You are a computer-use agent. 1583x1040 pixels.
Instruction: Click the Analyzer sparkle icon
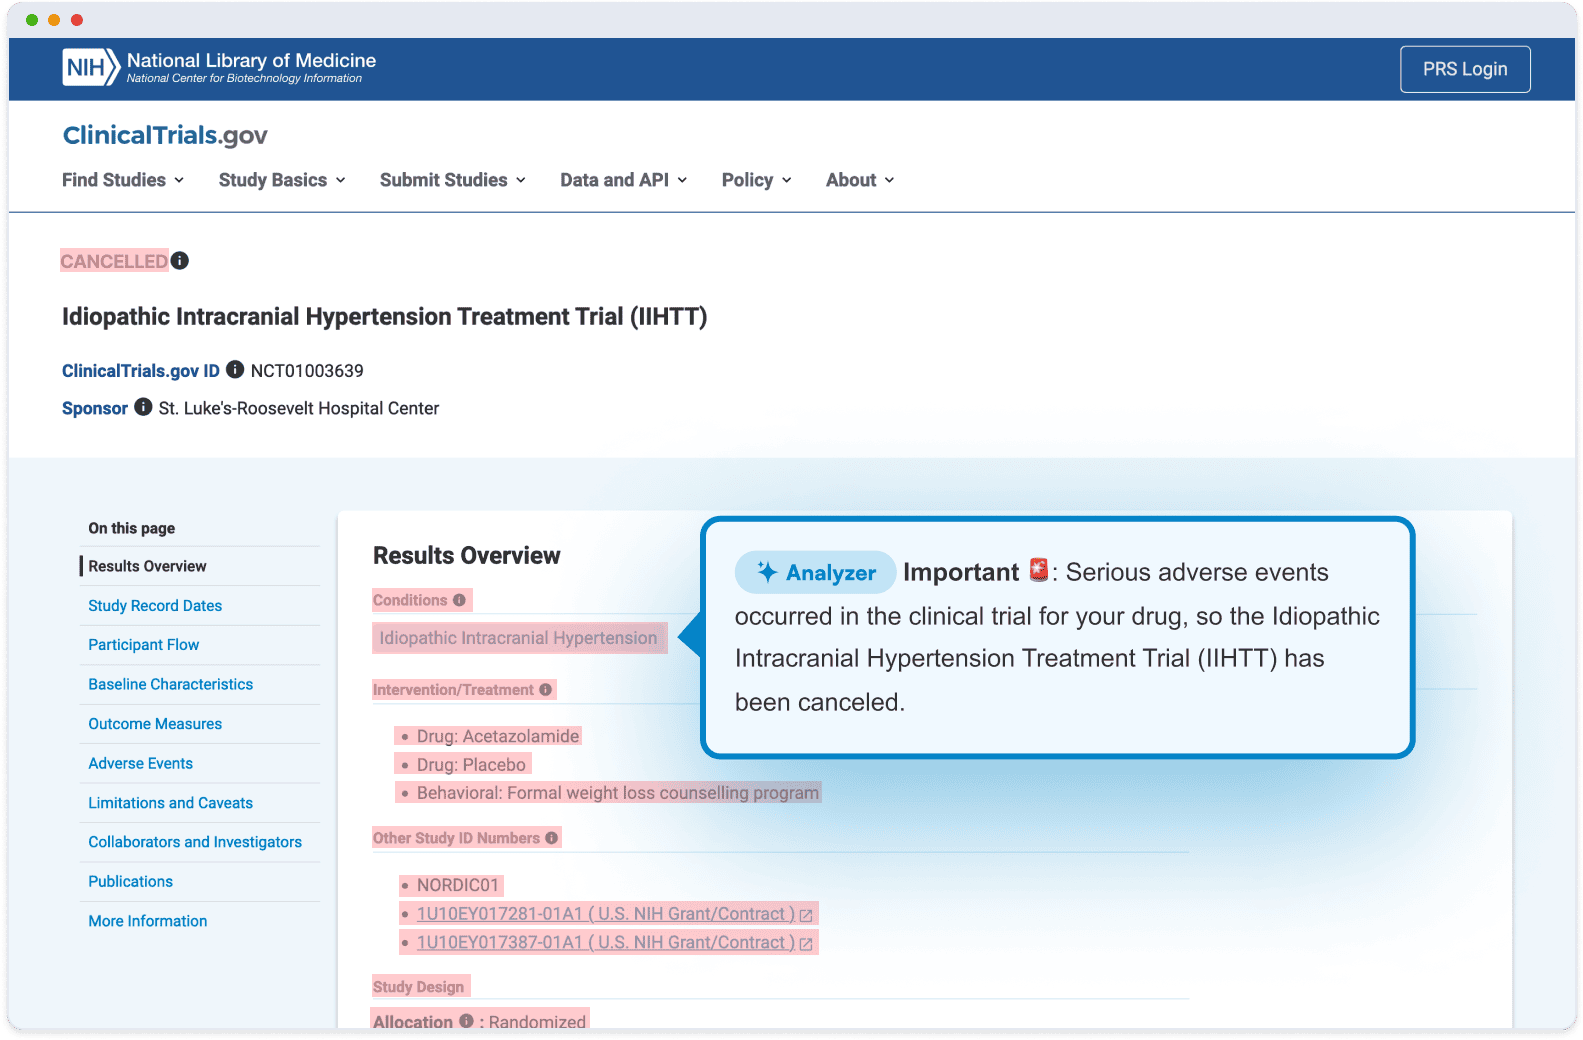tap(767, 572)
